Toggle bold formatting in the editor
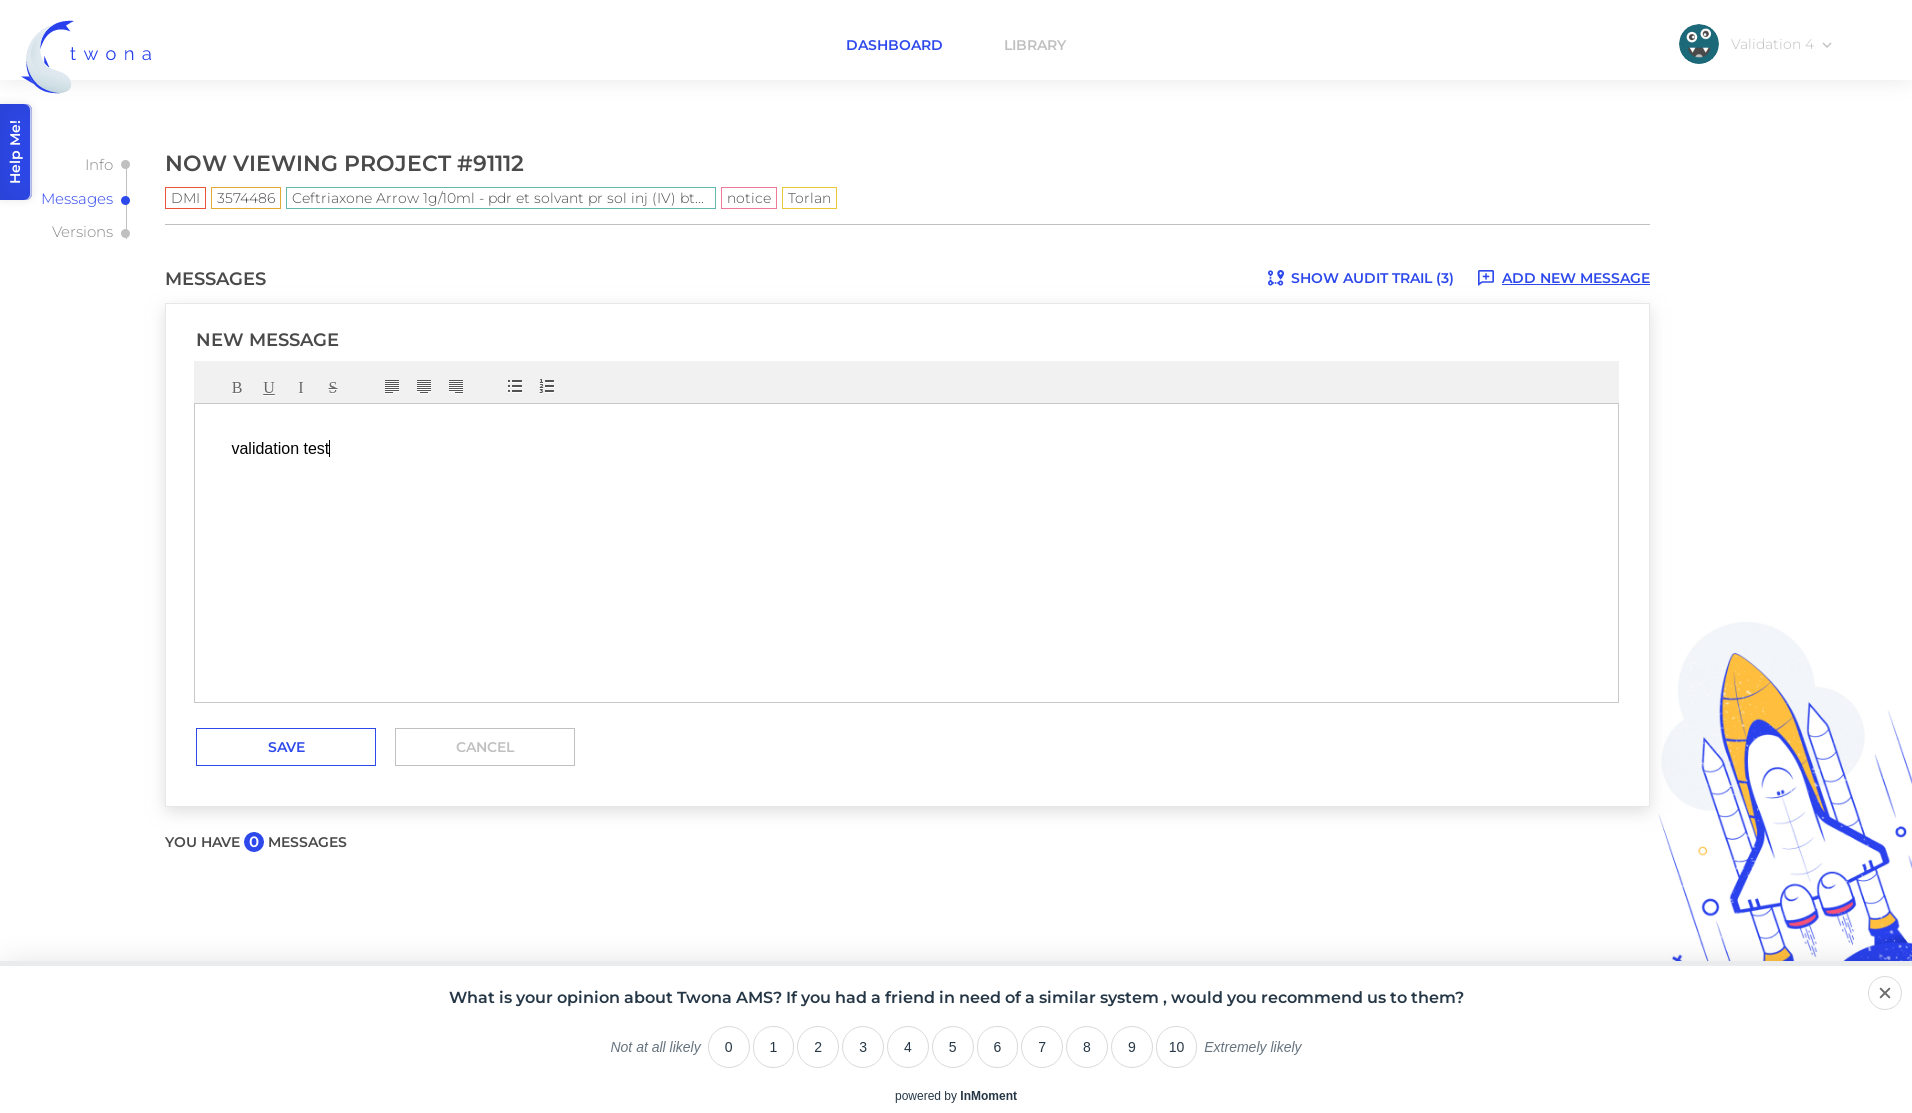The width and height of the screenshot is (1912, 1113). [237, 387]
